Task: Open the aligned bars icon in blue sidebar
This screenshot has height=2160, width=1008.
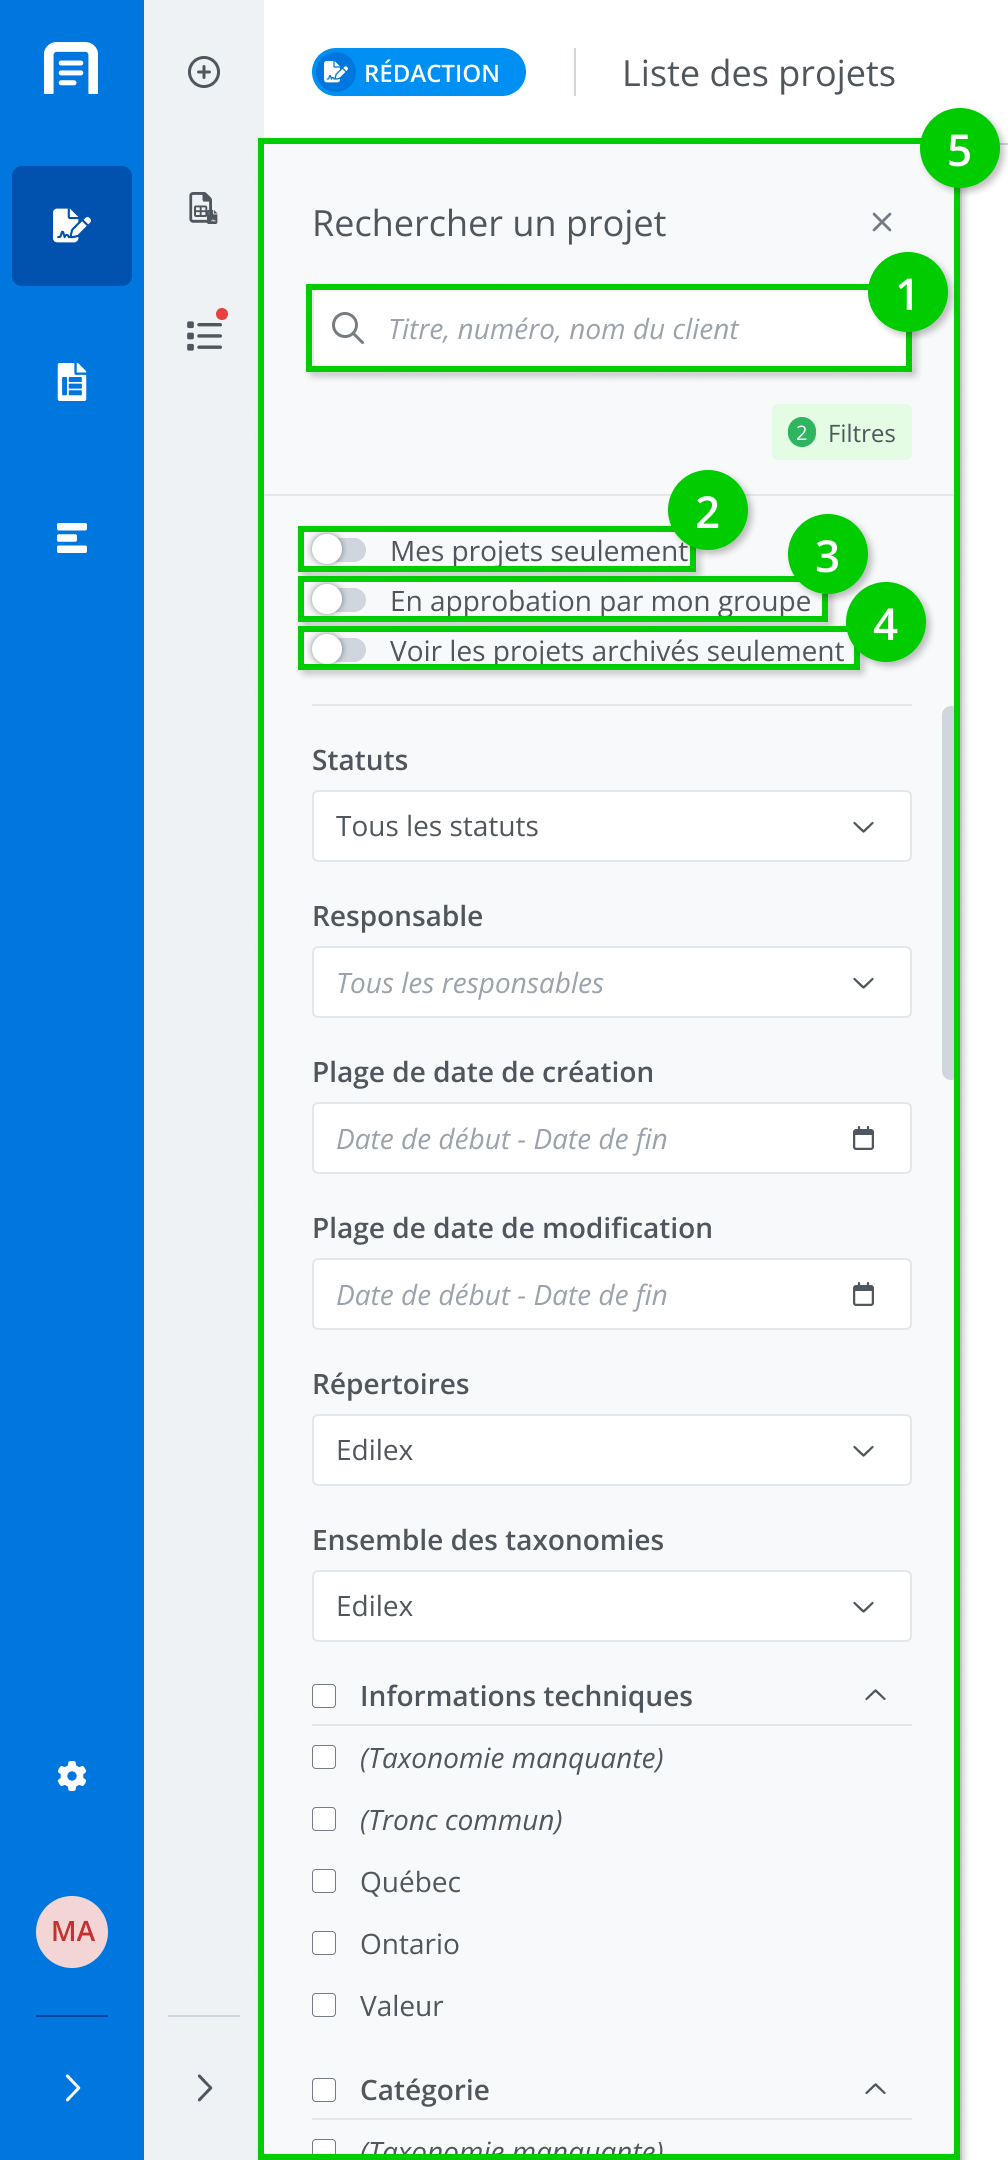Action: (x=72, y=538)
